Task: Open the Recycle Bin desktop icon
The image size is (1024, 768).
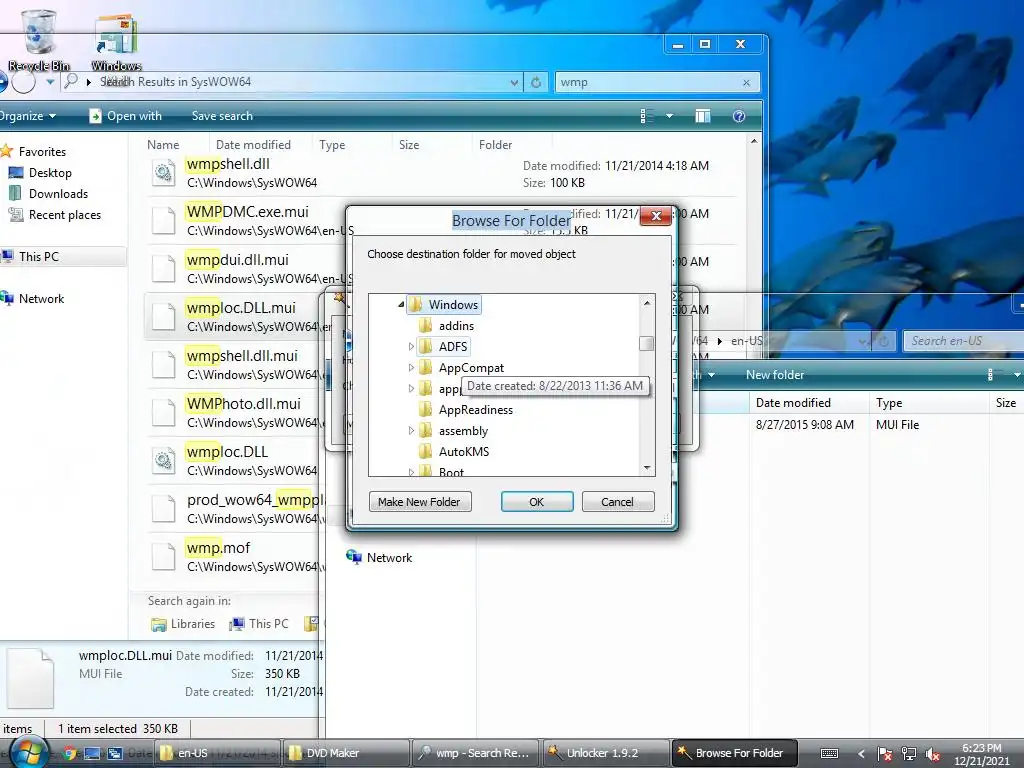Action: click(x=39, y=39)
